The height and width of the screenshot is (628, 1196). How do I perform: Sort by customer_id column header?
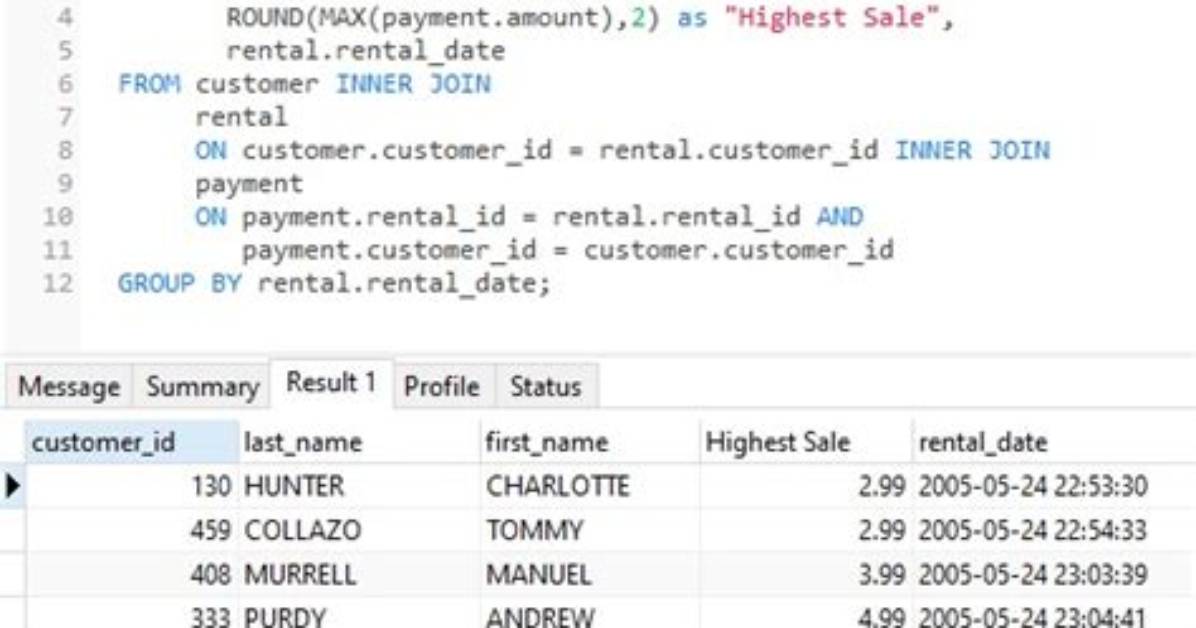[131, 442]
